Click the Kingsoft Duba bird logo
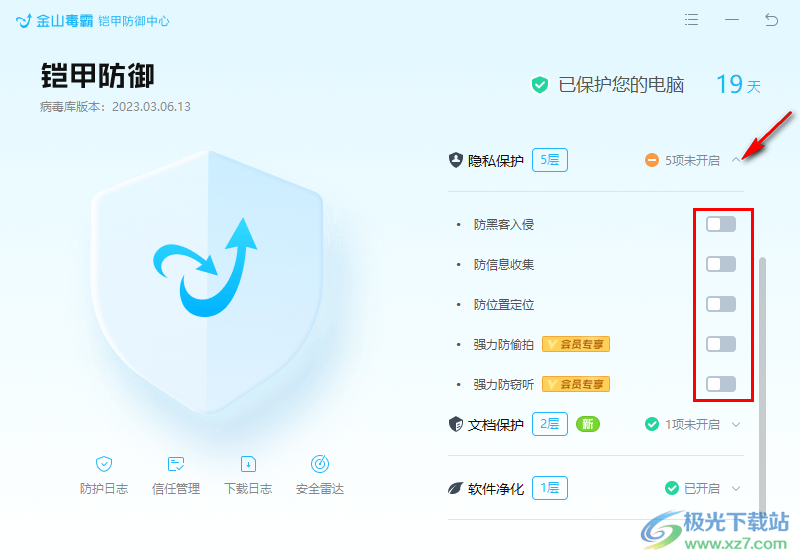Image resolution: width=800 pixels, height=560 pixels. click(x=23, y=21)
